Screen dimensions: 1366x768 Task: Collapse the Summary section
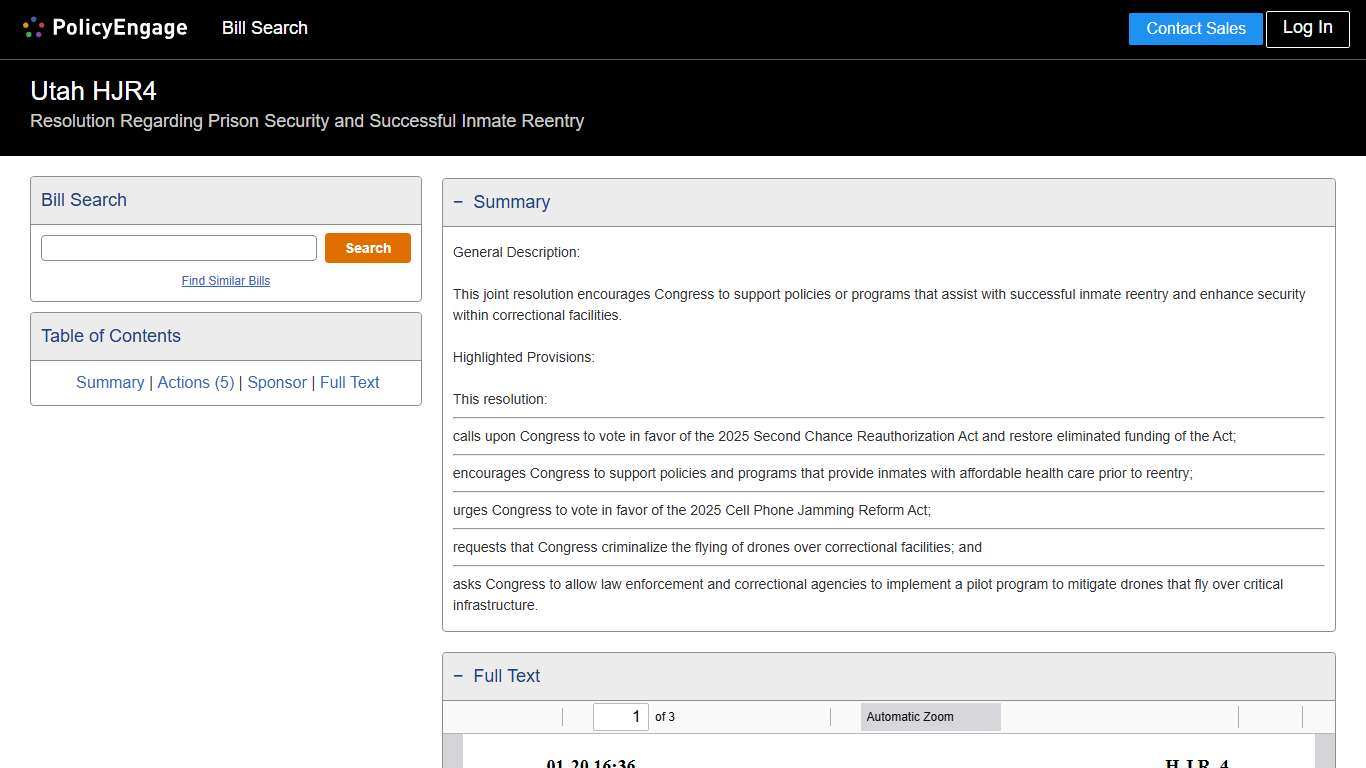[459, 201]
